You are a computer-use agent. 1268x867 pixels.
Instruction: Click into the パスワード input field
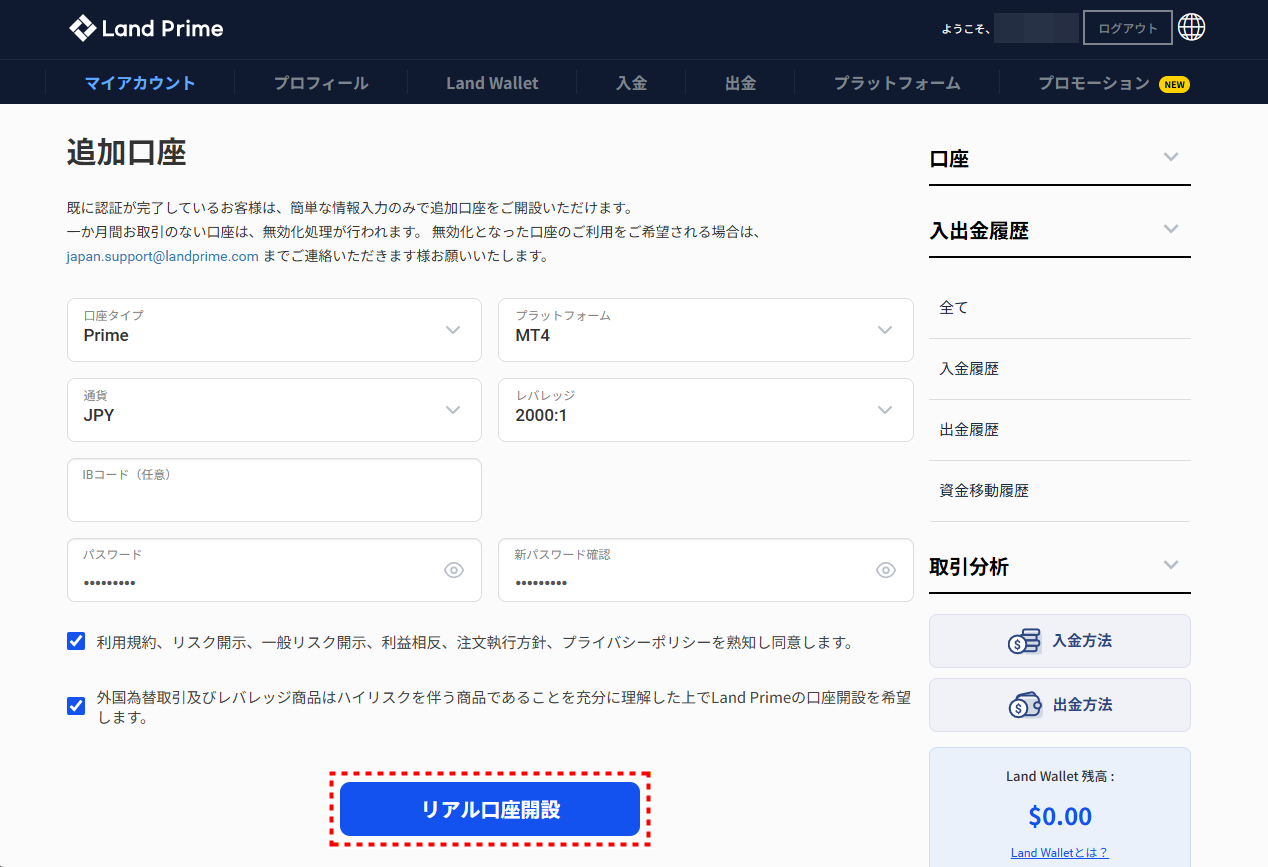(274, 570)
